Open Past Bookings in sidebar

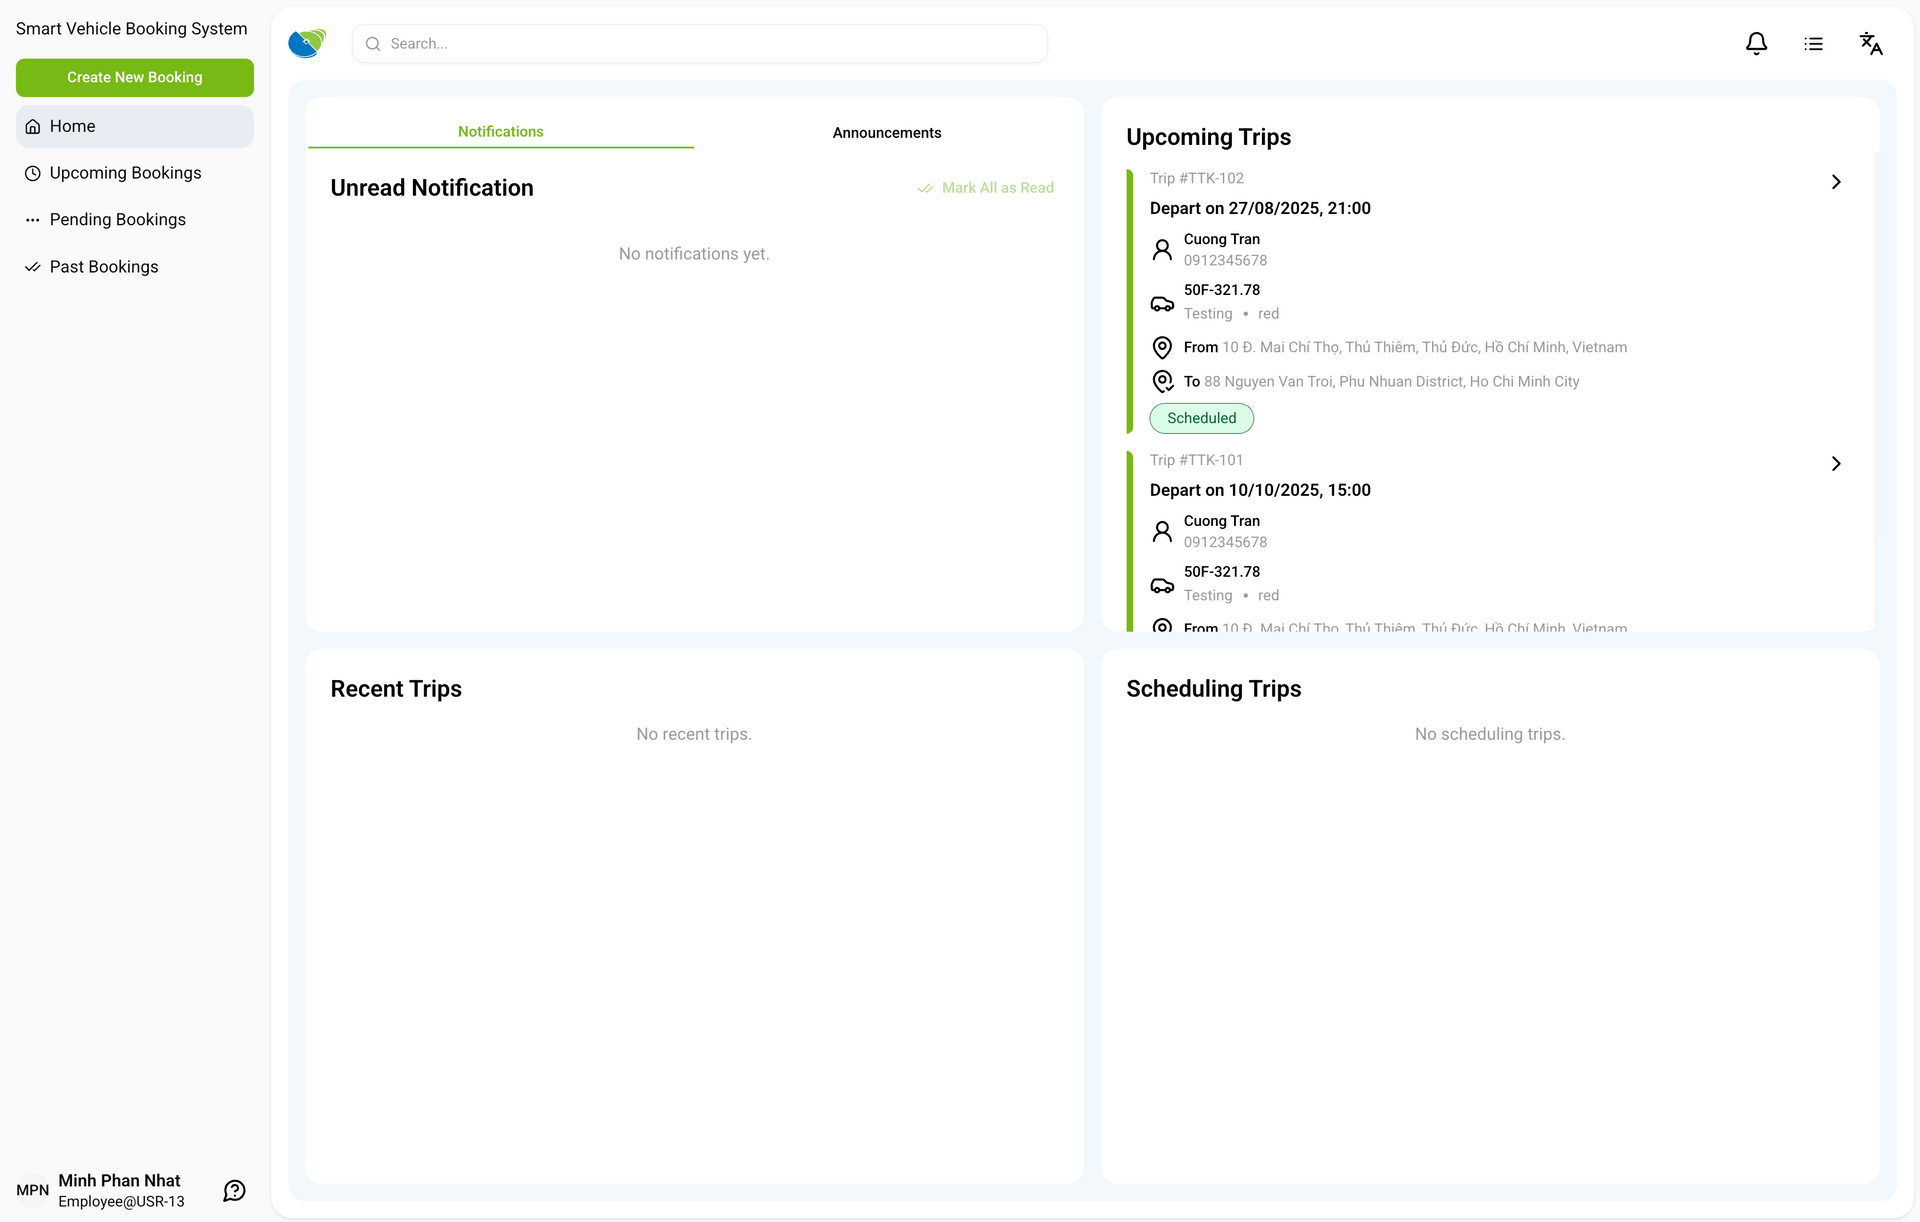click(x=104, y=267)
